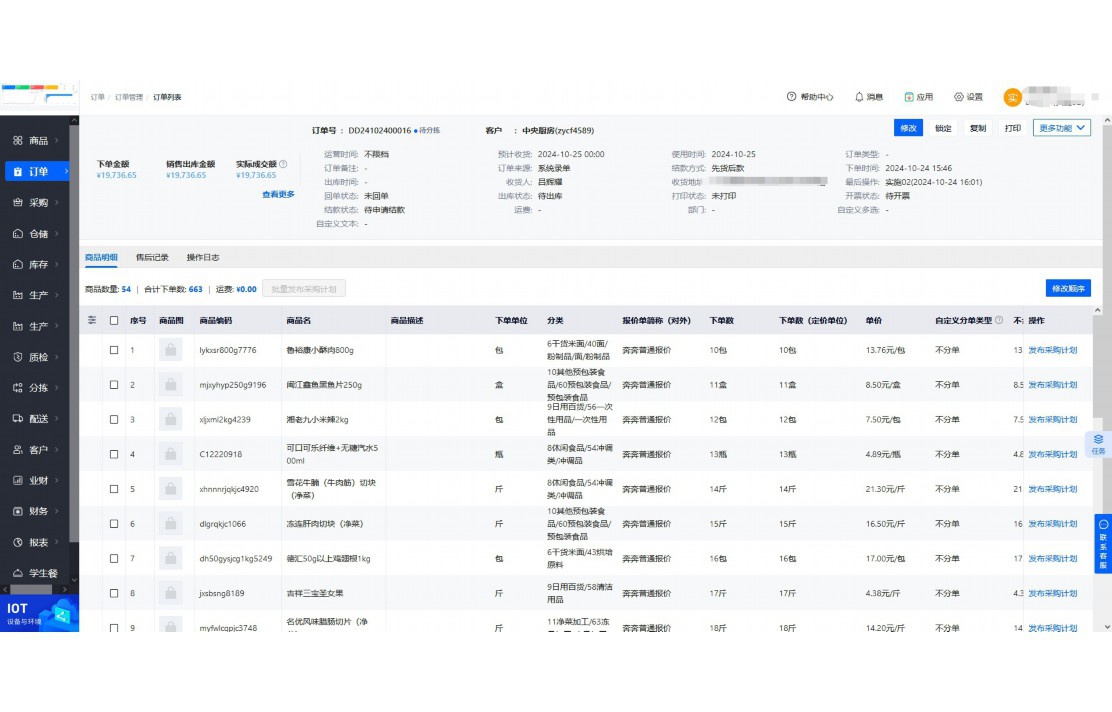Viewport: 1112px width, 712px height.
Task: Expand the 采购 sidebar menu
Action: 38,202
